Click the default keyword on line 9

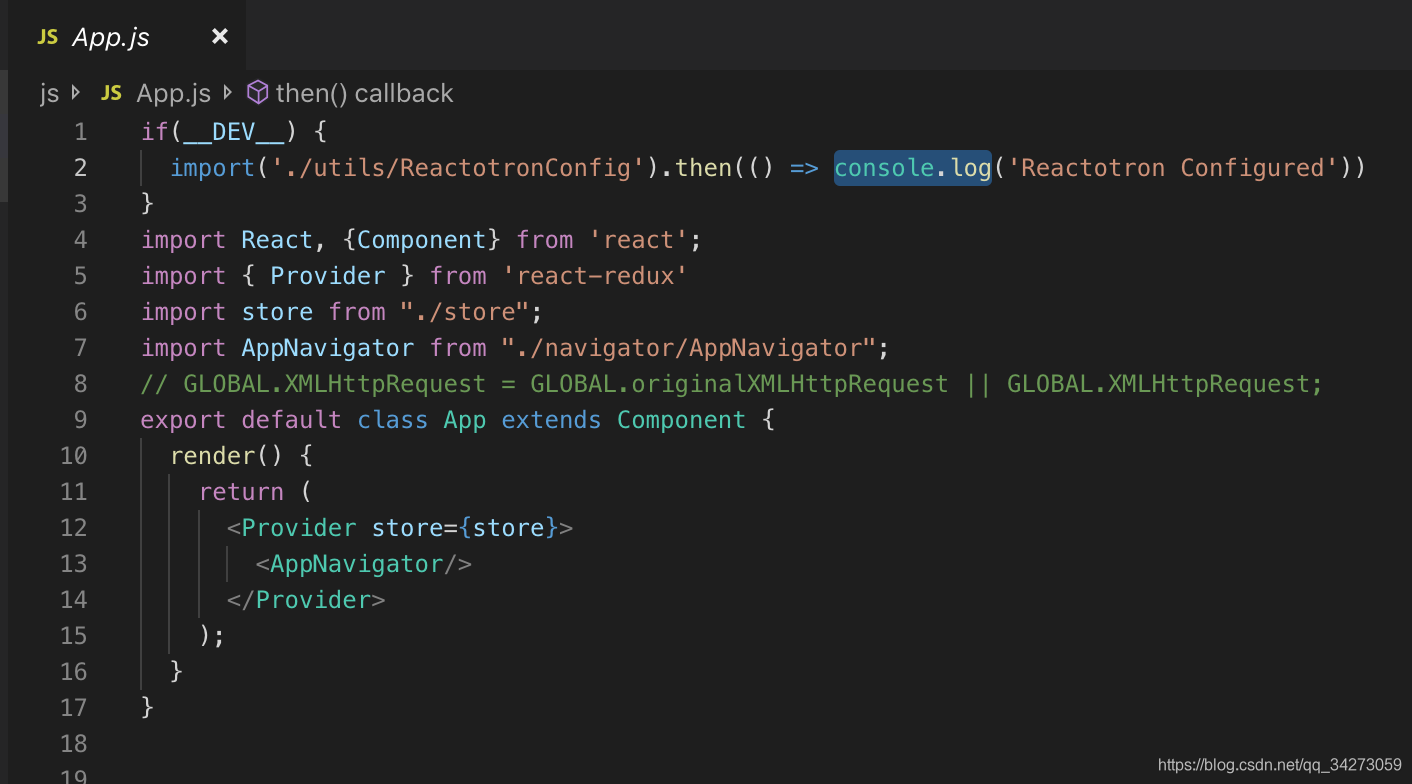pyautogui.click(x=292, y=420)
